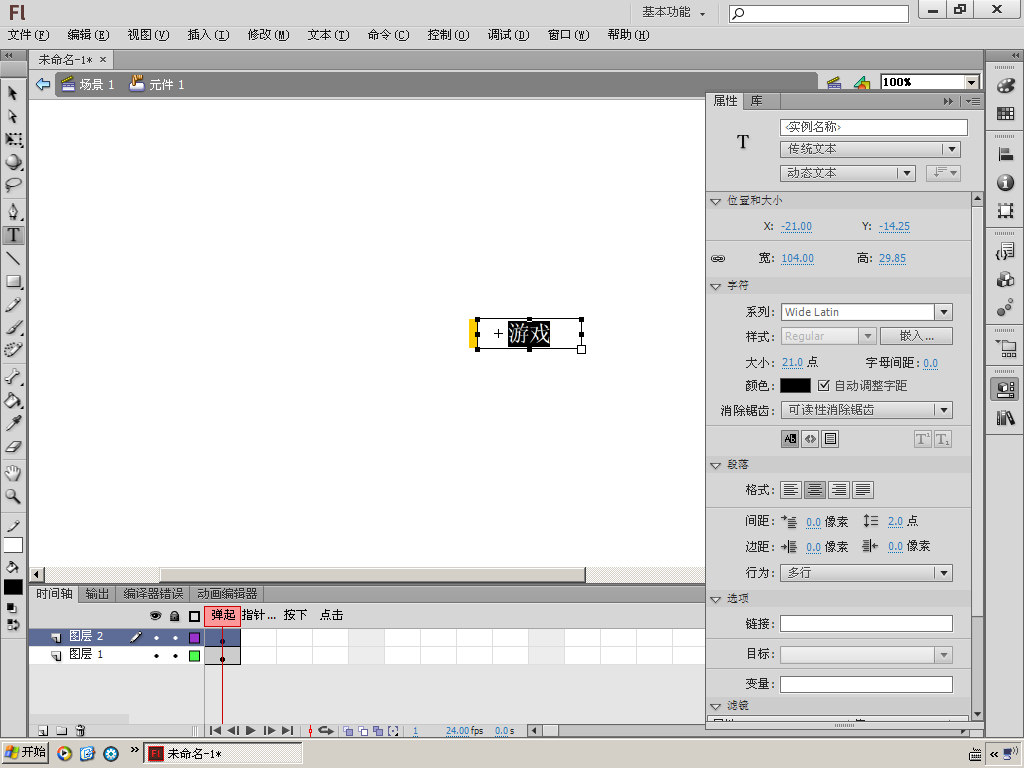Image resolution: width=1024 pixels, height=768 pixels.
Task: Pick the Line tool
Action: [x=13, y=258]
